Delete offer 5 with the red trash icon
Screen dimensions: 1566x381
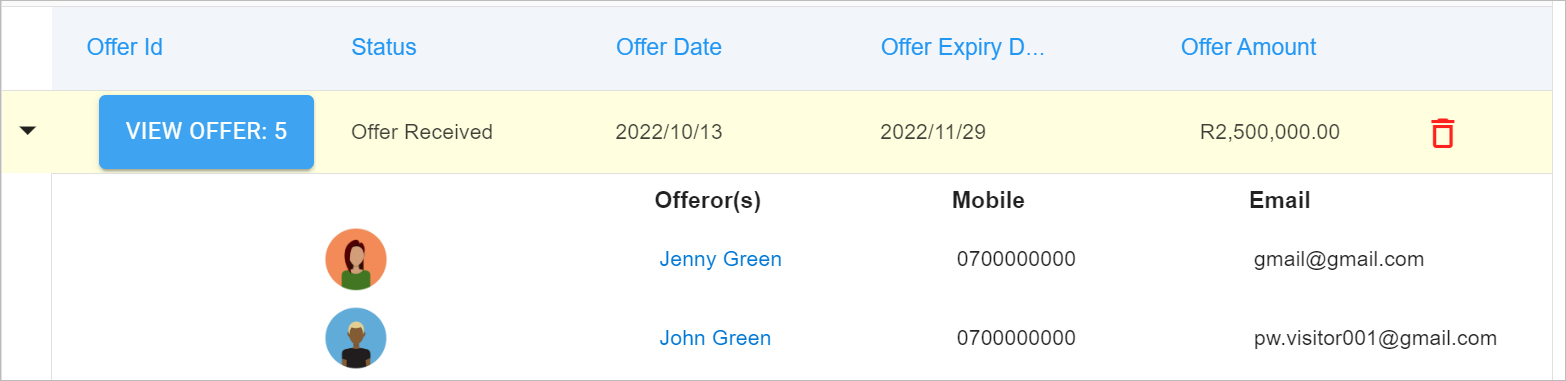point(1442,133)
